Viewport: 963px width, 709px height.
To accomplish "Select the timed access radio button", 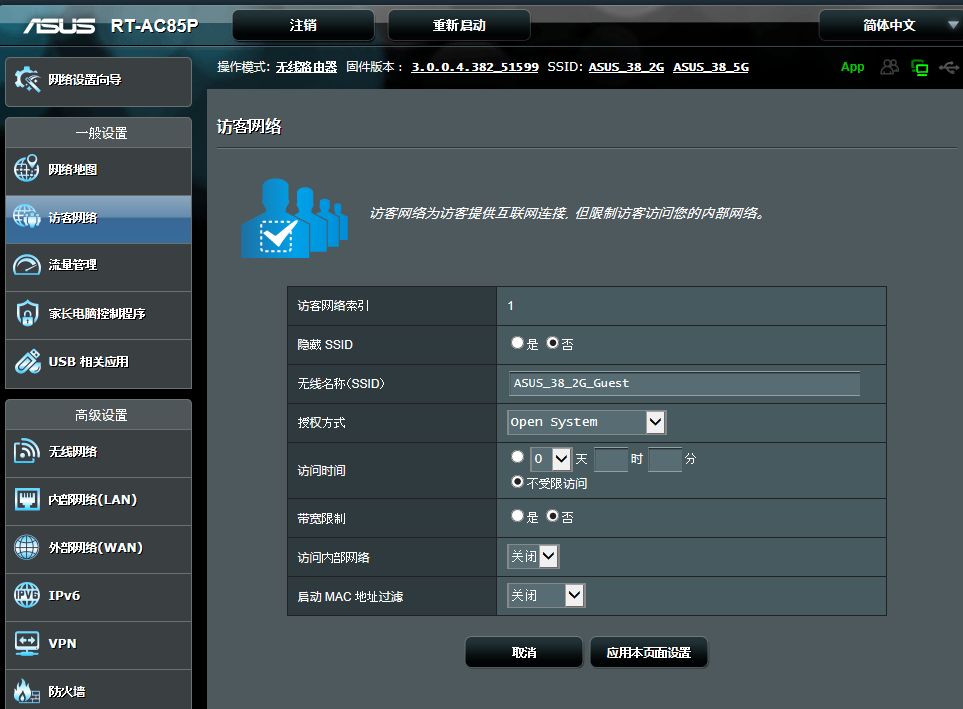I will pyautogui.click(x=517, y=456).
